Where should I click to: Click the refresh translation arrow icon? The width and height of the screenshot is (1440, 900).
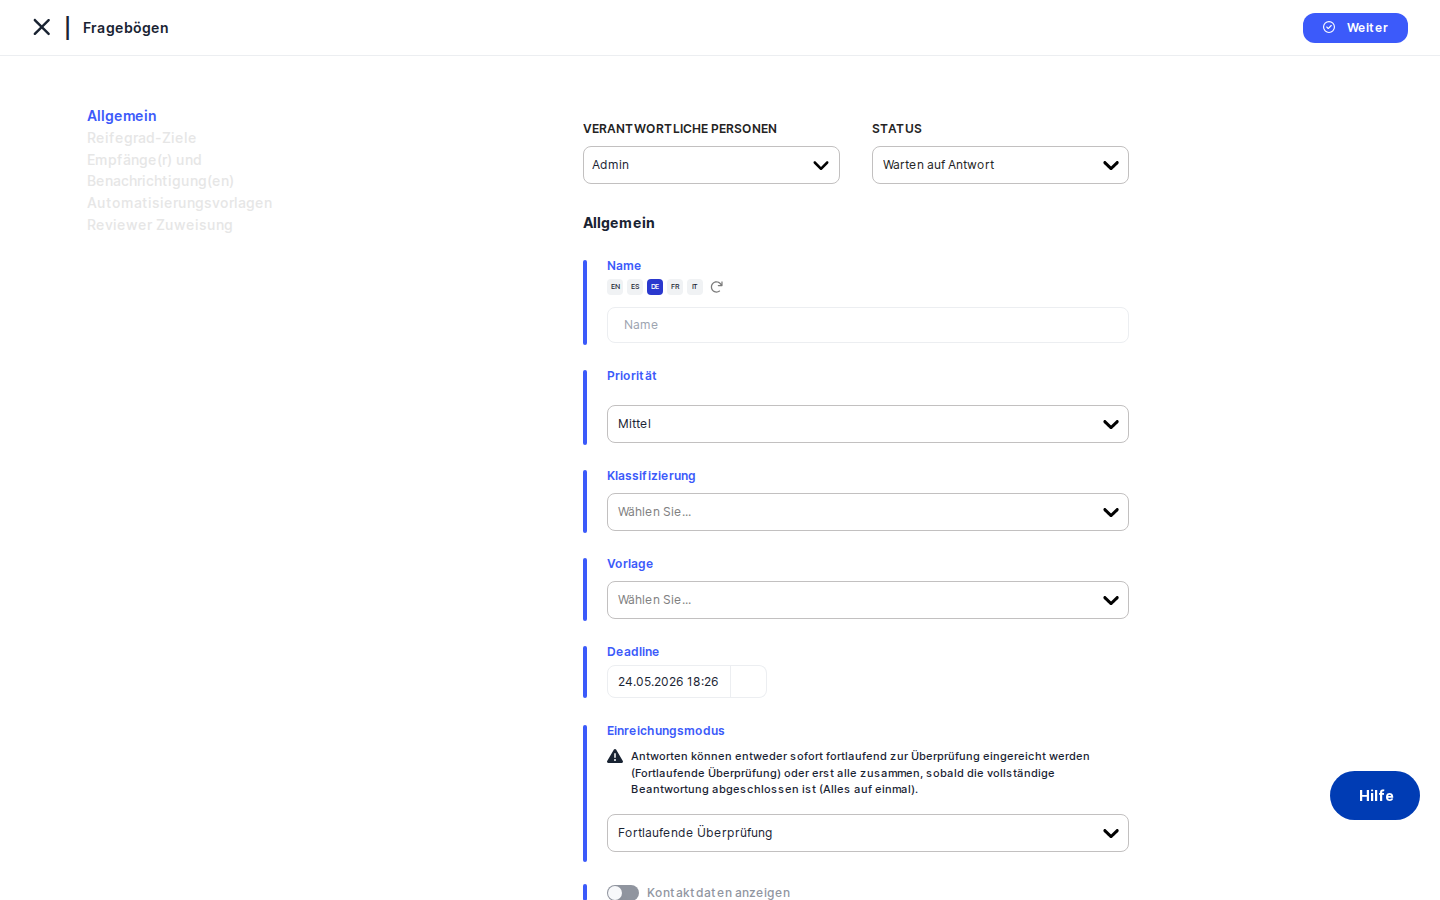pyautogui.click(x=717, y=287)
